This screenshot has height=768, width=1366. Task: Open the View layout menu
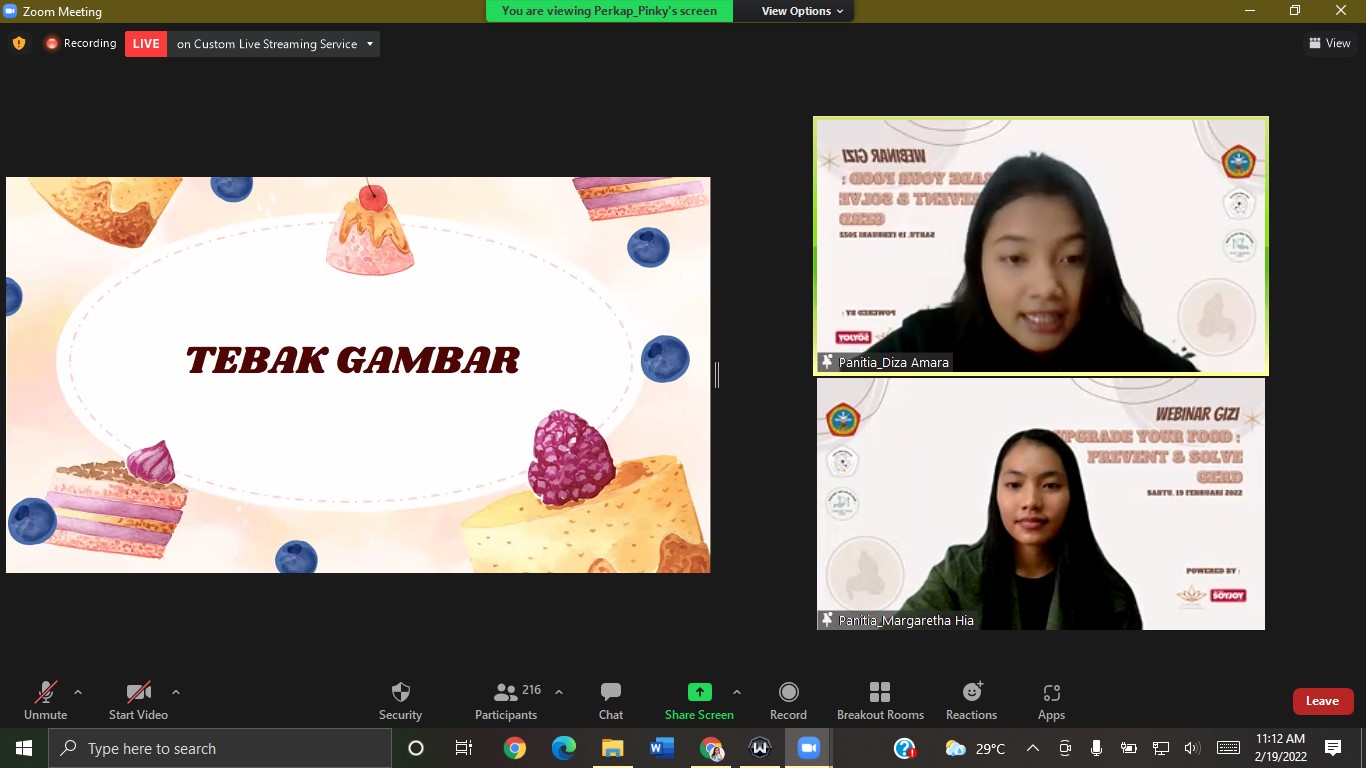pyautogui.click(x=1329, y=43)
